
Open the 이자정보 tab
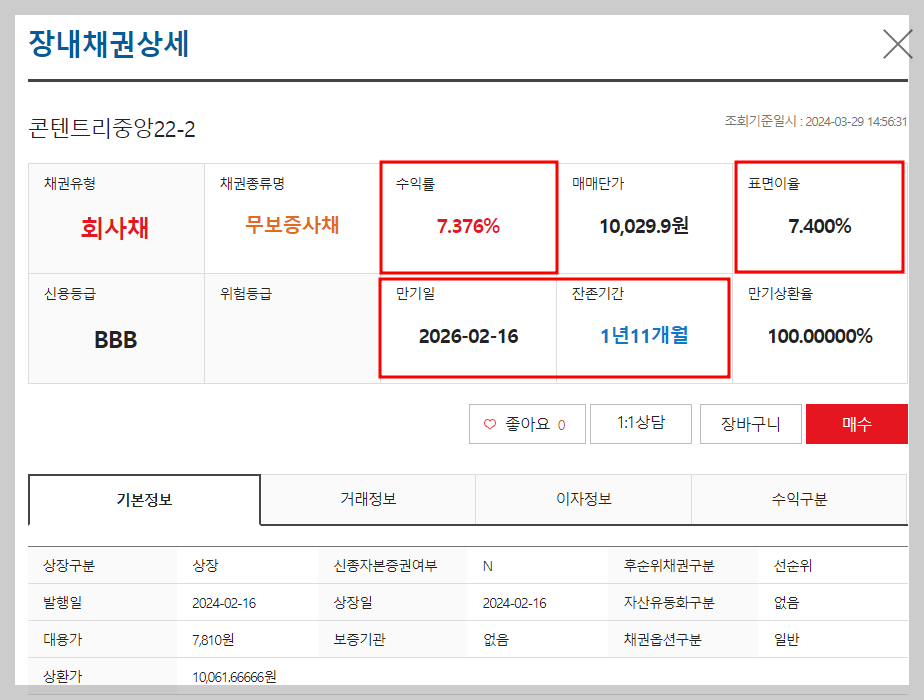coord(584,499)
